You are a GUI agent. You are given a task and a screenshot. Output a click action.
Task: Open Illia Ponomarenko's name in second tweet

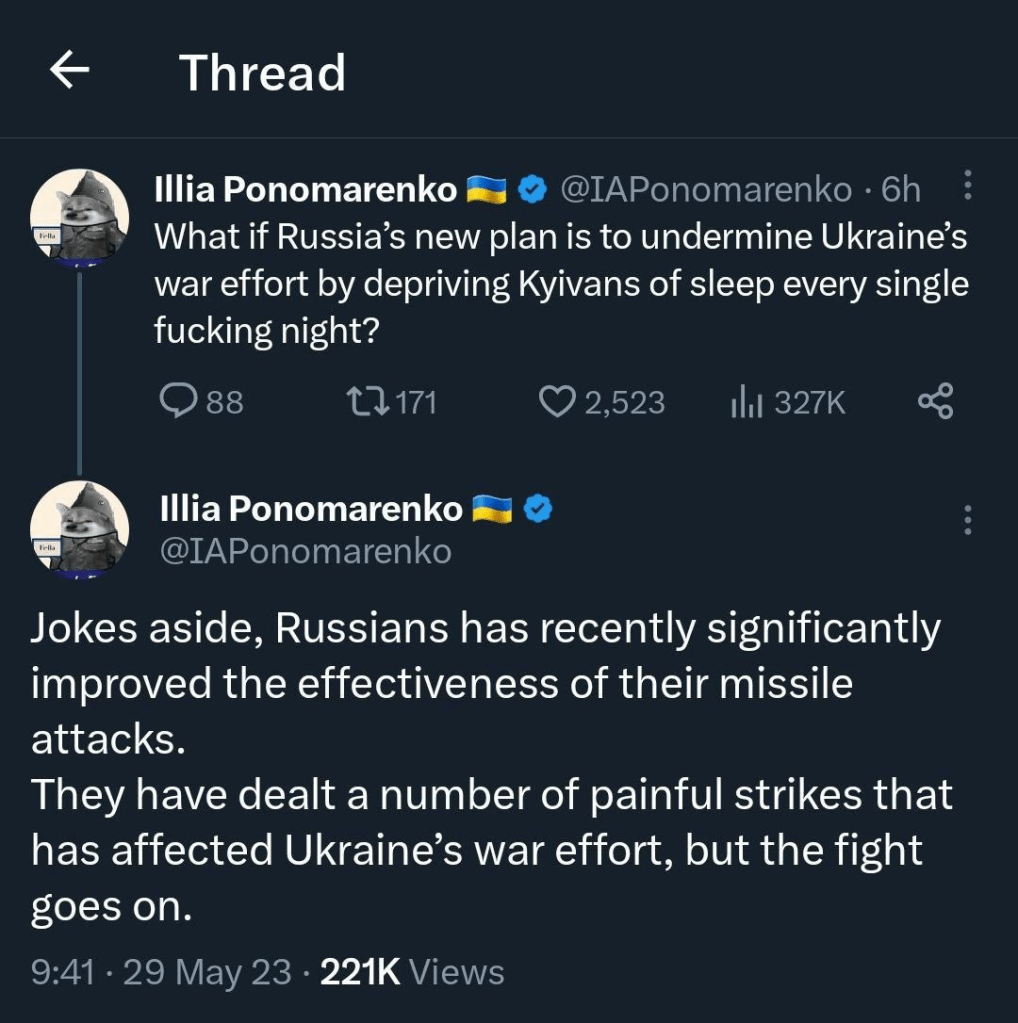coord(311,509)
